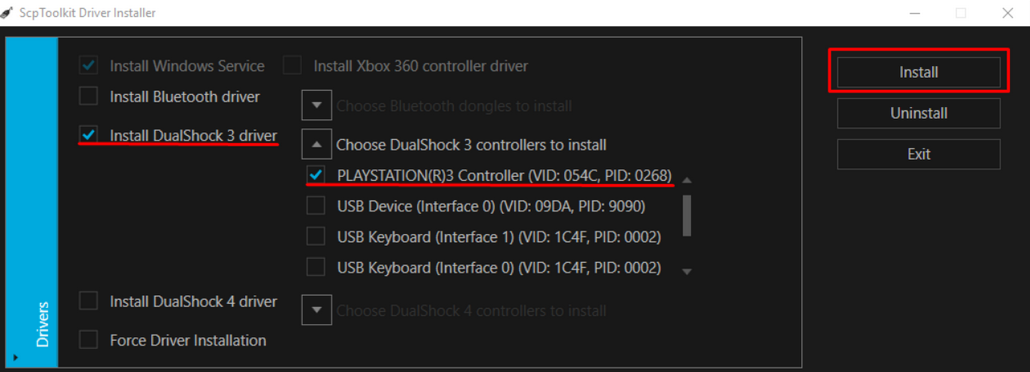
Task: Expand the Bluetooth dongles dropdown arrow
Action: 317,105
